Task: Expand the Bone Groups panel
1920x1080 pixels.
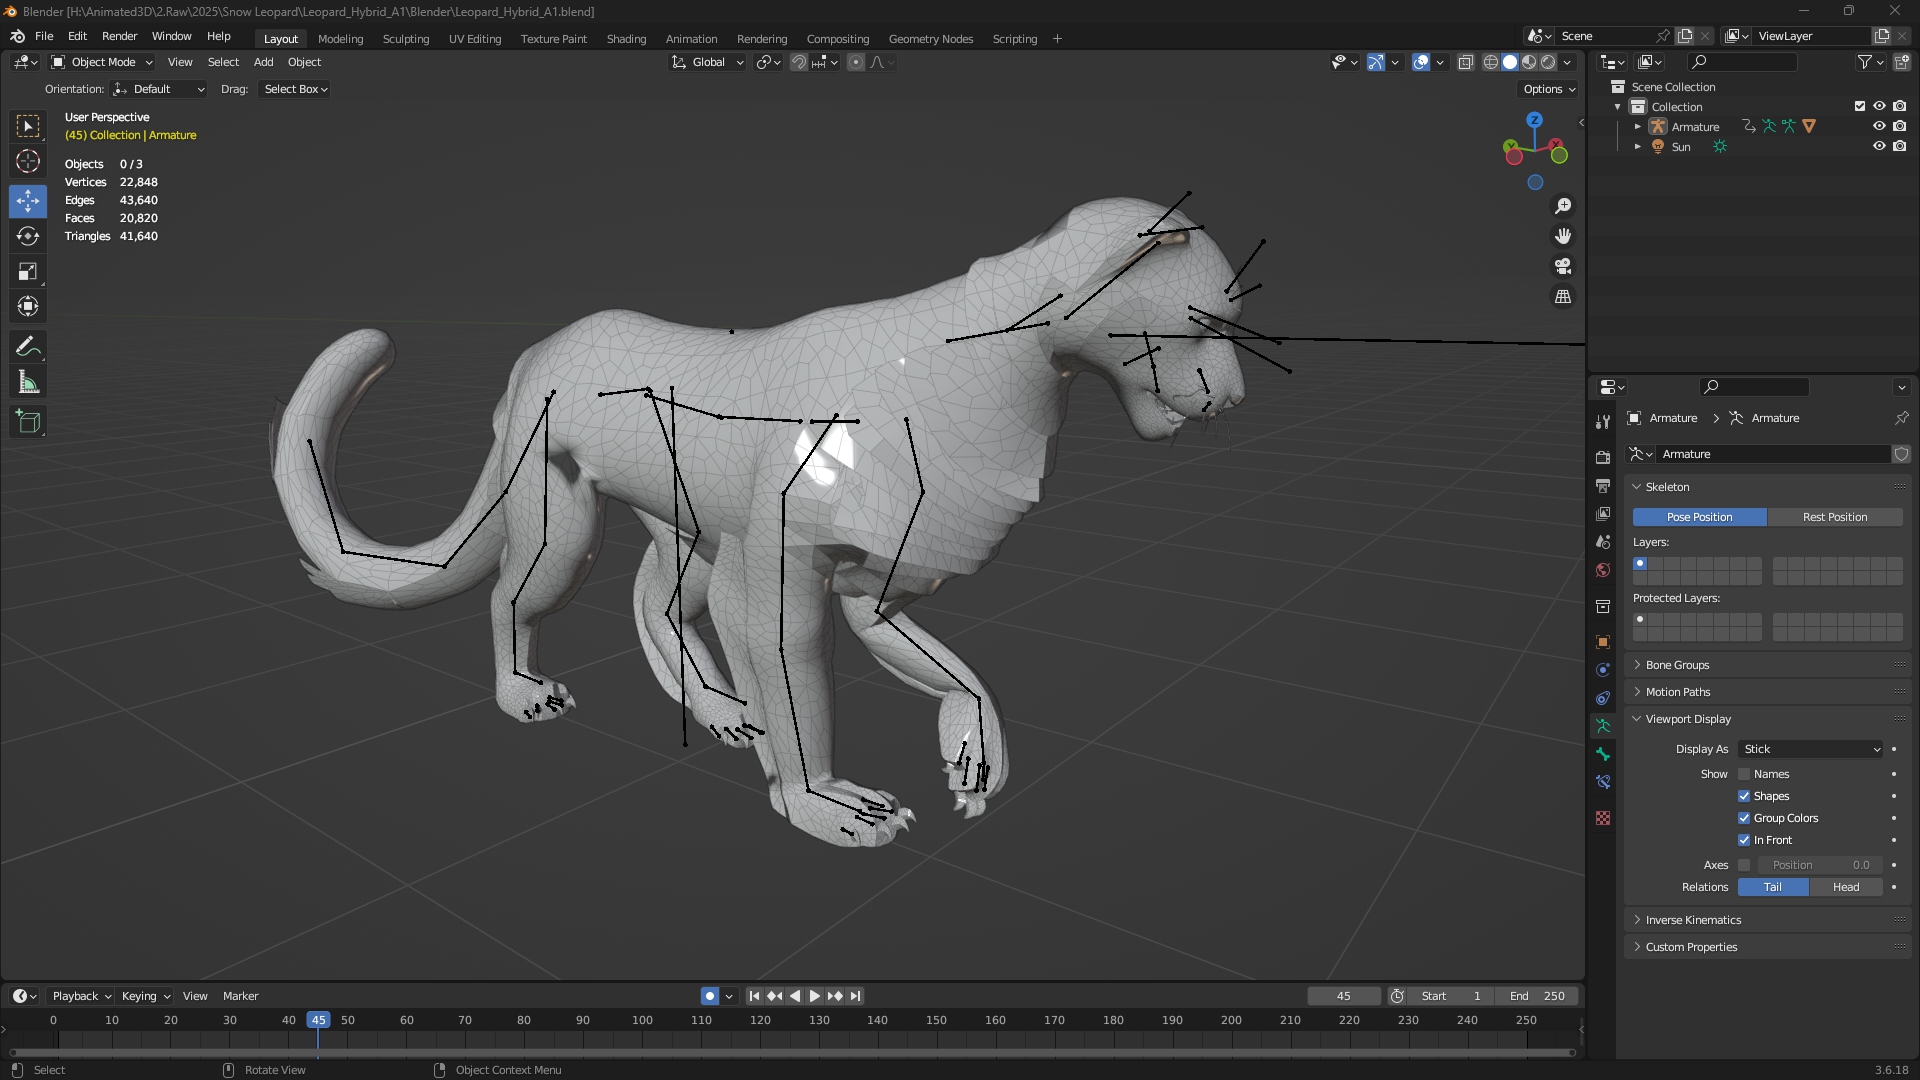Action: coord(1677,665)
